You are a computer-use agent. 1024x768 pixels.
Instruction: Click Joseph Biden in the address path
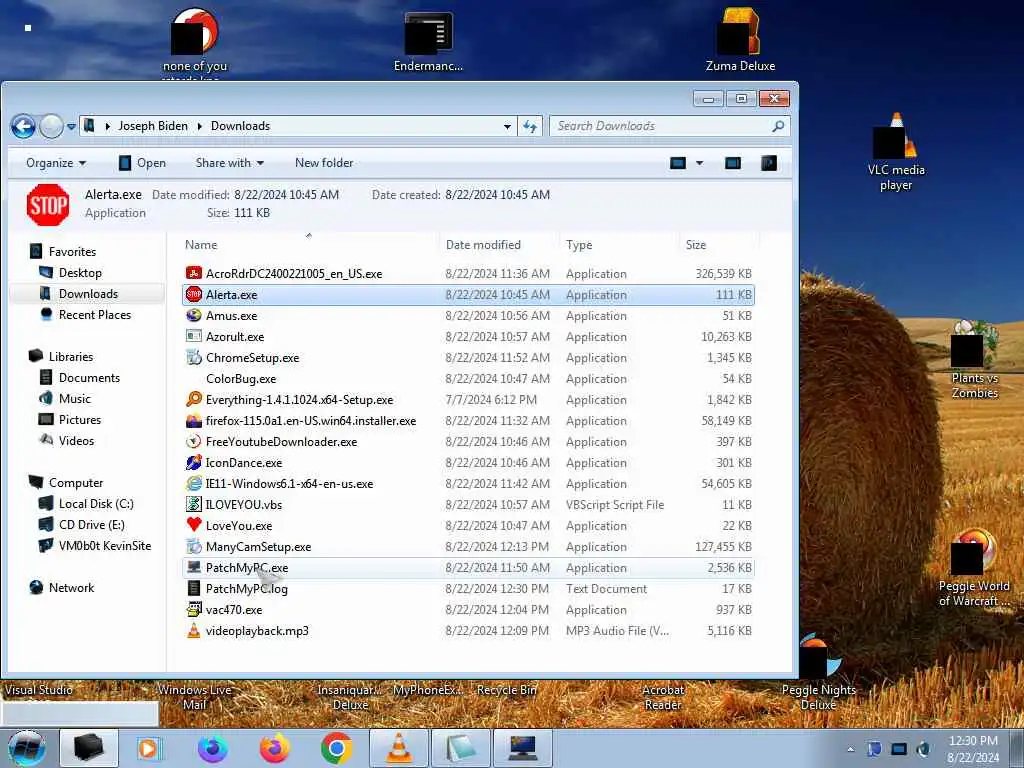coord(153,126)
